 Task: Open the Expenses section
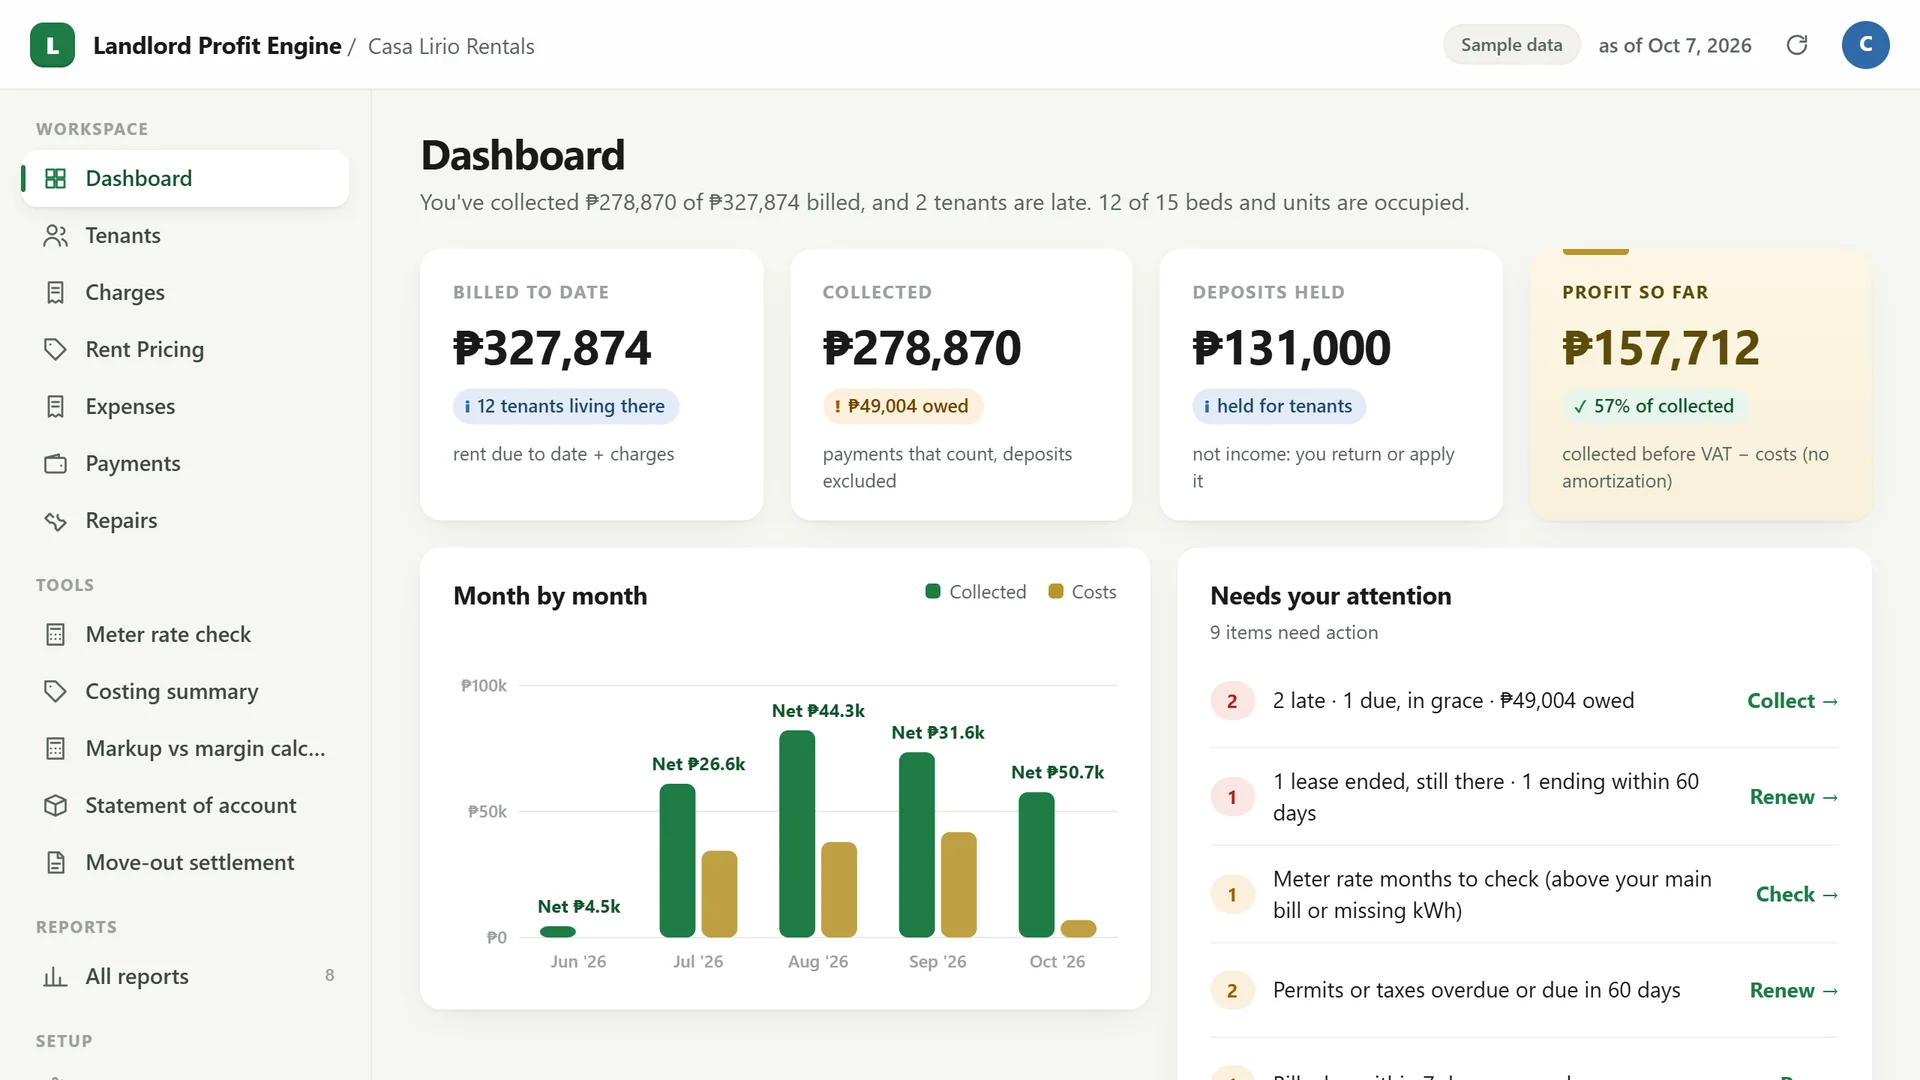pos(185,406)
